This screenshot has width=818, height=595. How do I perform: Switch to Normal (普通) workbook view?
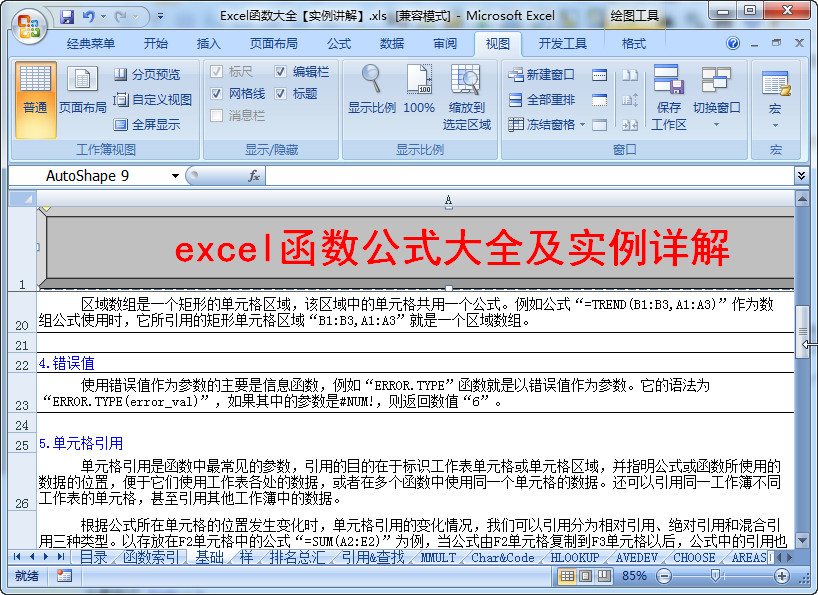click(35, 100)
